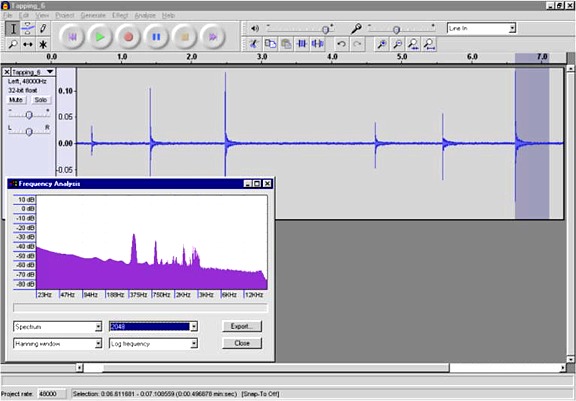Viewport: 576px width, 401px height.
Task: Click the microphone input level icon
Action: point(356,29)
